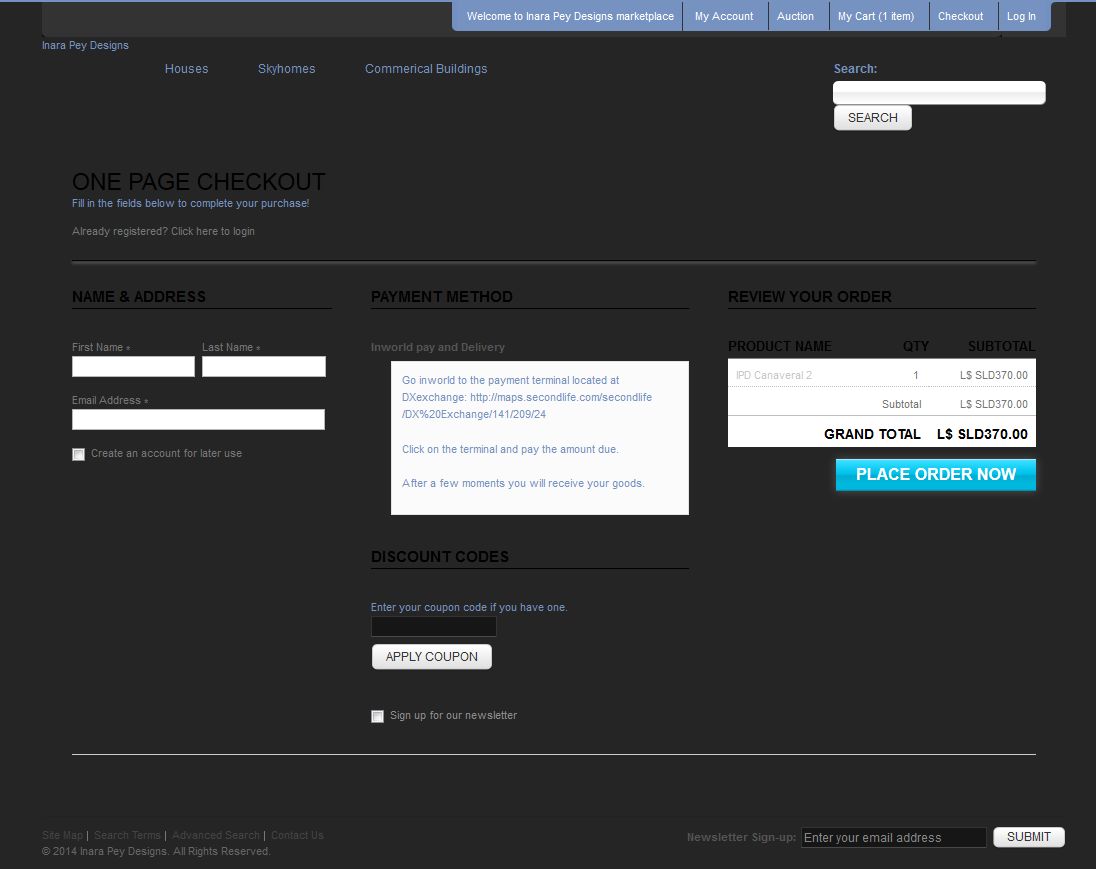Select the Last Name text box
Viewport: 1096px width, 869px height.
[x=263, y=367]
